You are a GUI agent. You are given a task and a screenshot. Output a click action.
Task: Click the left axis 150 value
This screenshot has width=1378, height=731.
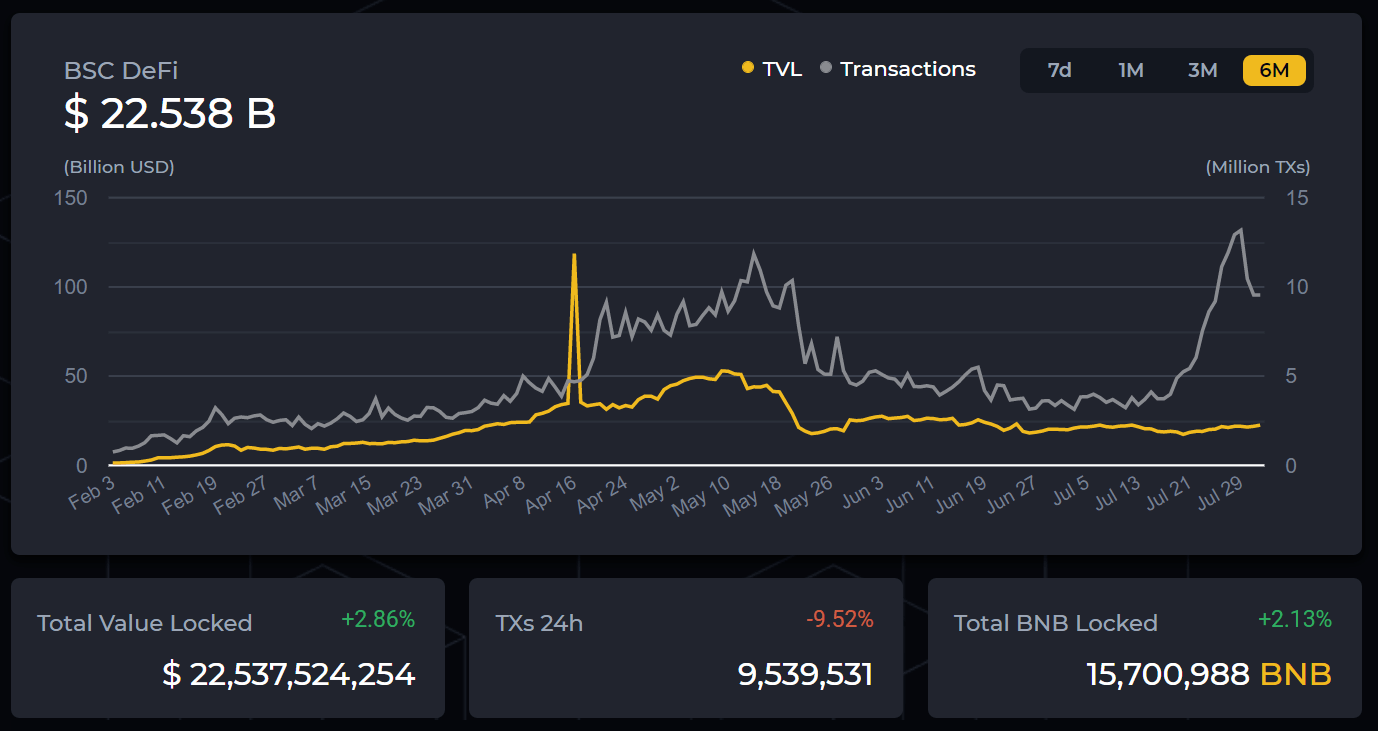coord(72,198)
